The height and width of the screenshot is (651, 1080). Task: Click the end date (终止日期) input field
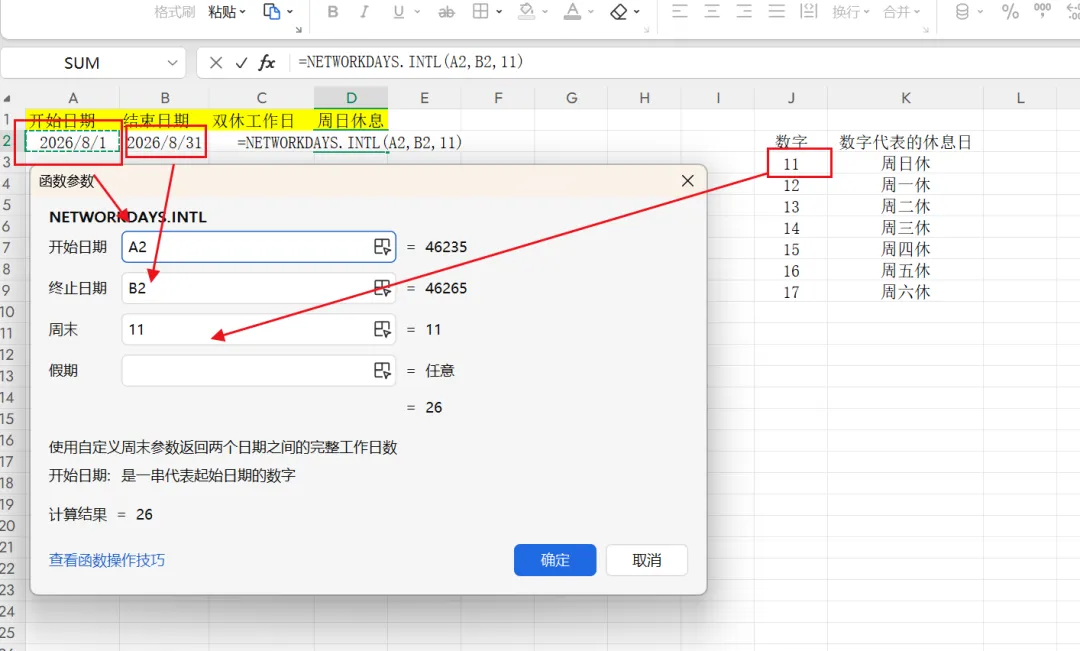[x=258, y=288]
